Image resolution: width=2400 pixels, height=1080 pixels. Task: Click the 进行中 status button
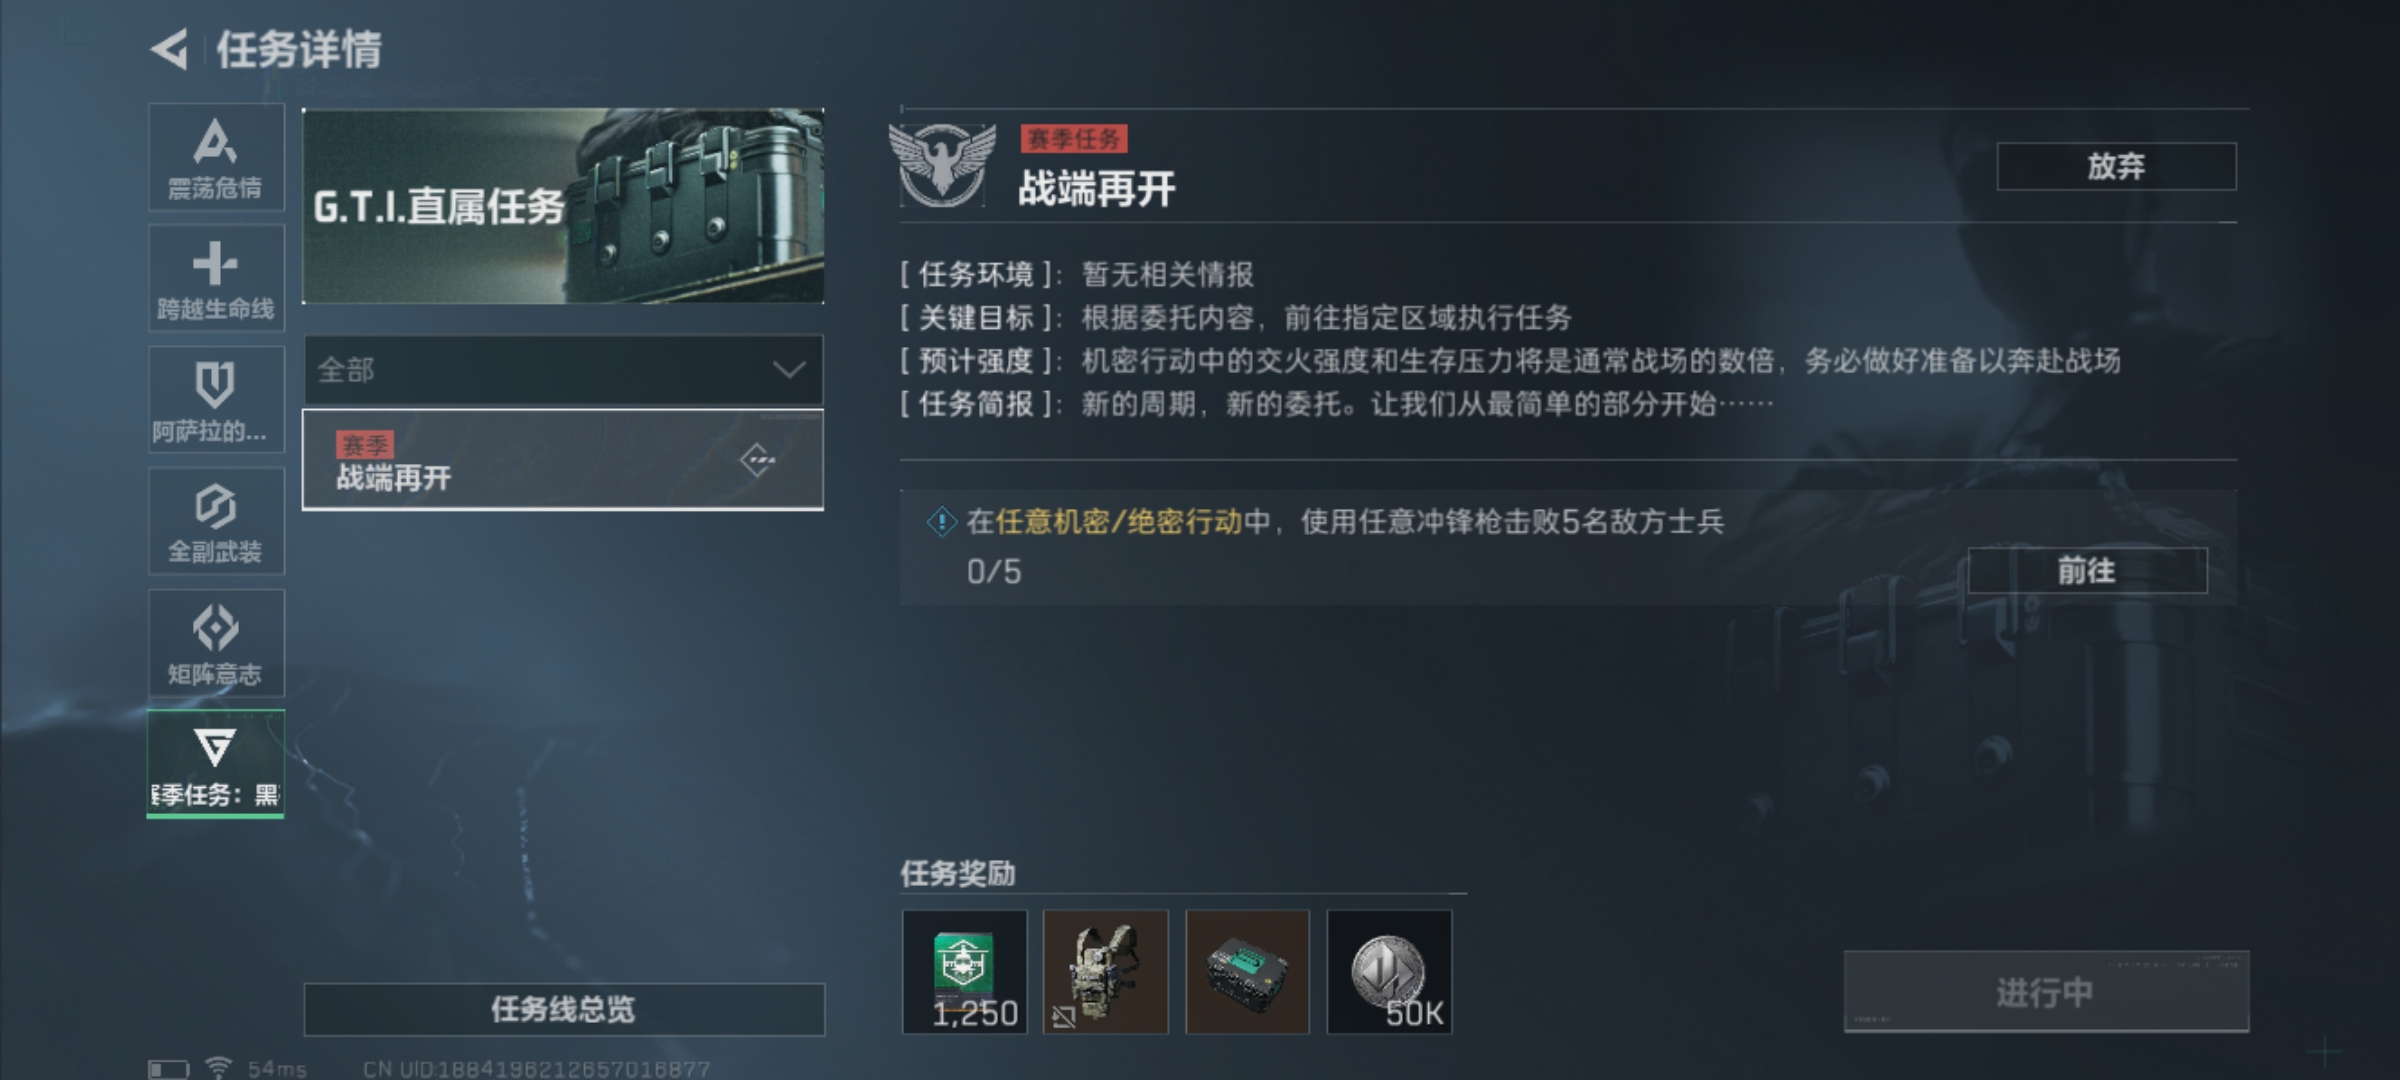[2046, 992]
